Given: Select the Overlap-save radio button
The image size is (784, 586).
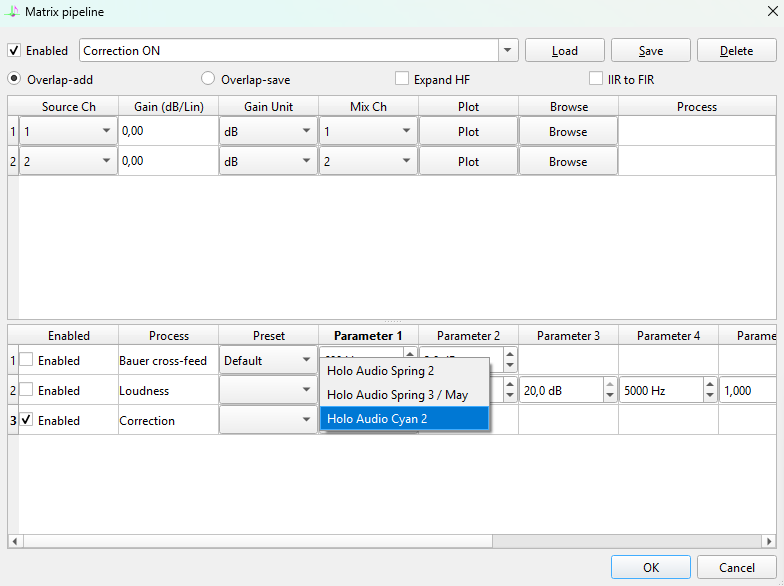Looking at the screenshot, I should (208, 79).
